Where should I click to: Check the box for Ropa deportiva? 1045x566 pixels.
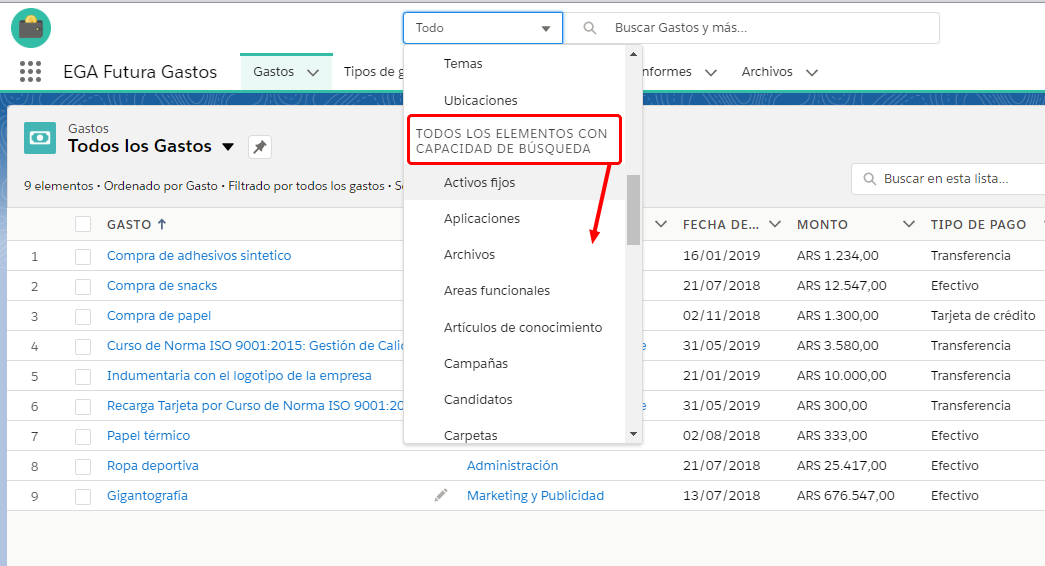tap(83, 466)
